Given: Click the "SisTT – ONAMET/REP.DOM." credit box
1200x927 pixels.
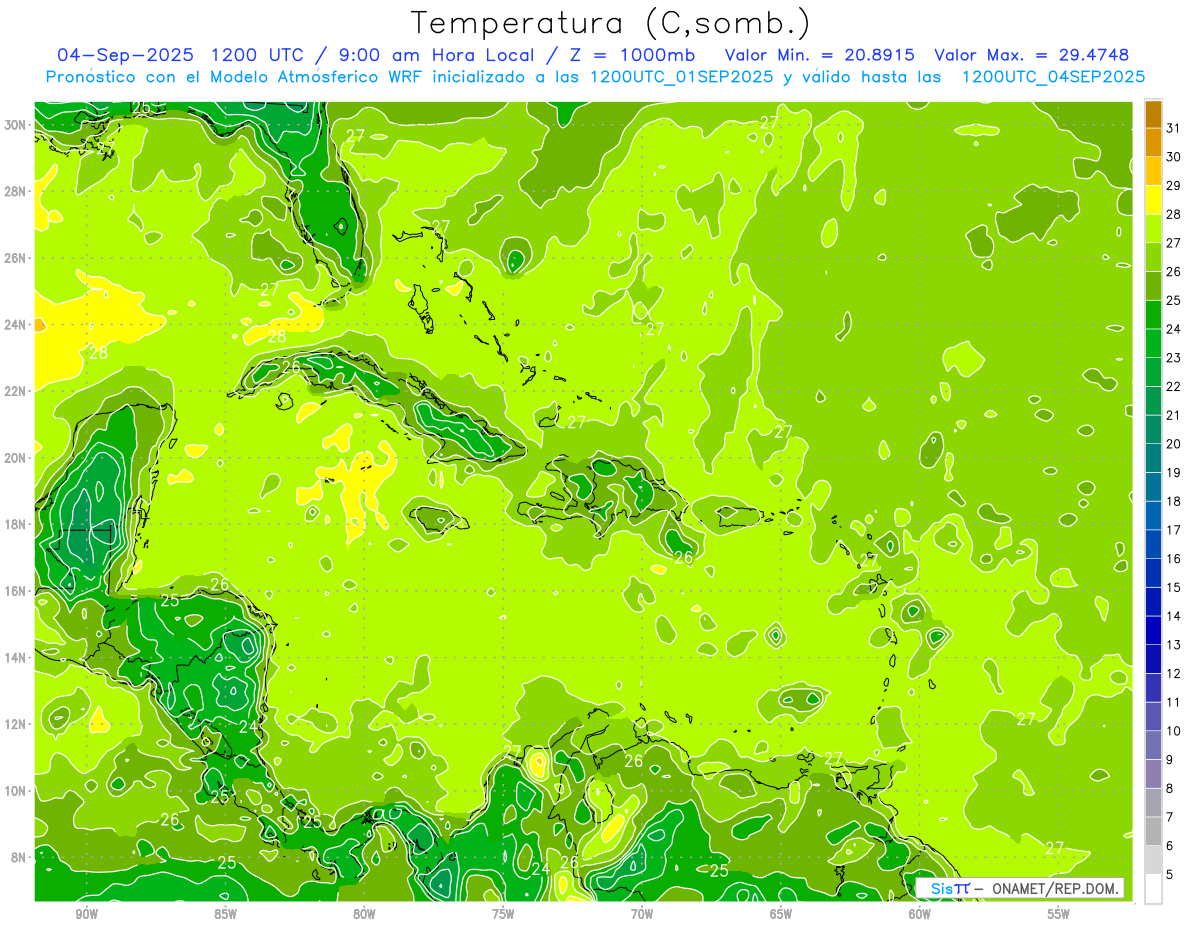Looking at the screenshot, I should coord(1020,888).
